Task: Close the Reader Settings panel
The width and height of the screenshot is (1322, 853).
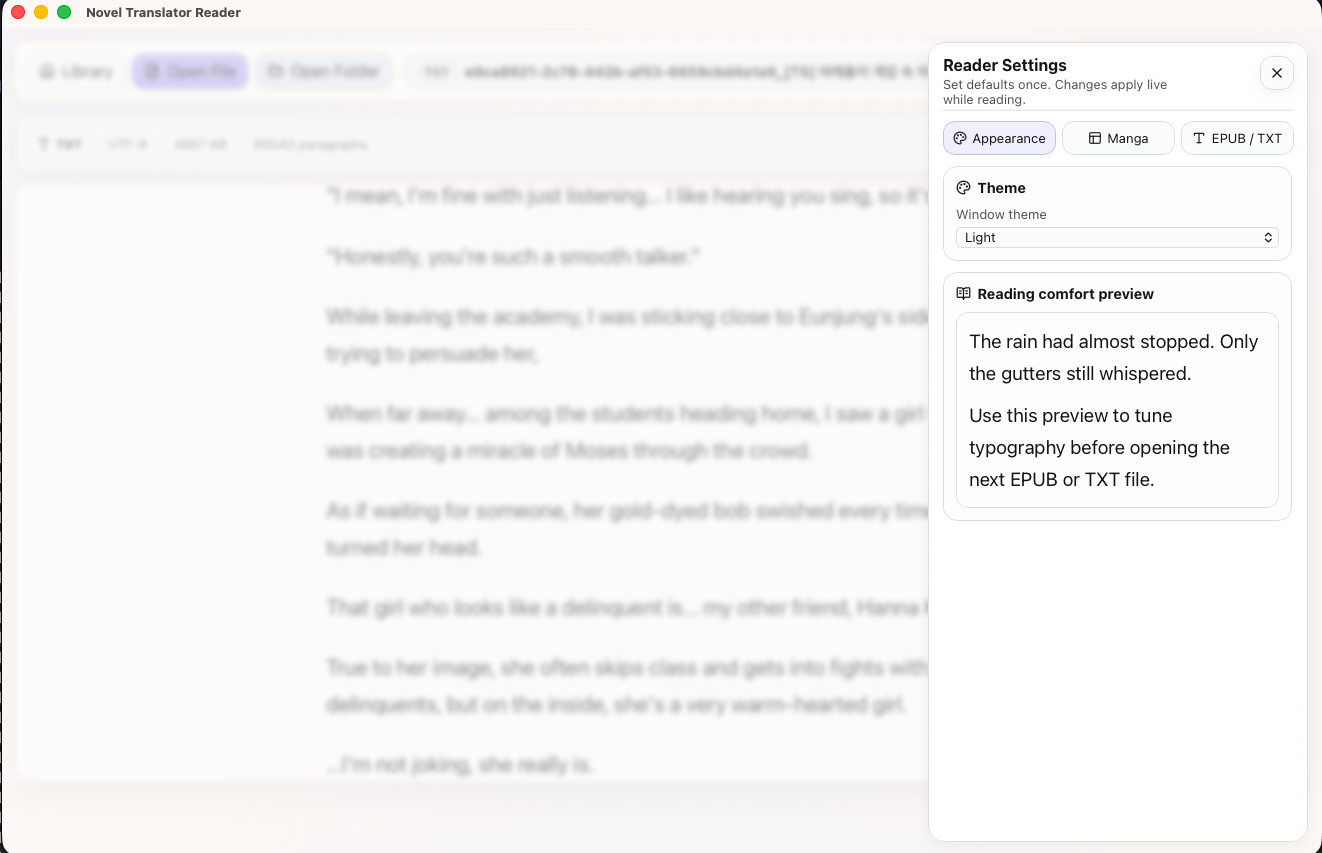Action: (1276, 73)
